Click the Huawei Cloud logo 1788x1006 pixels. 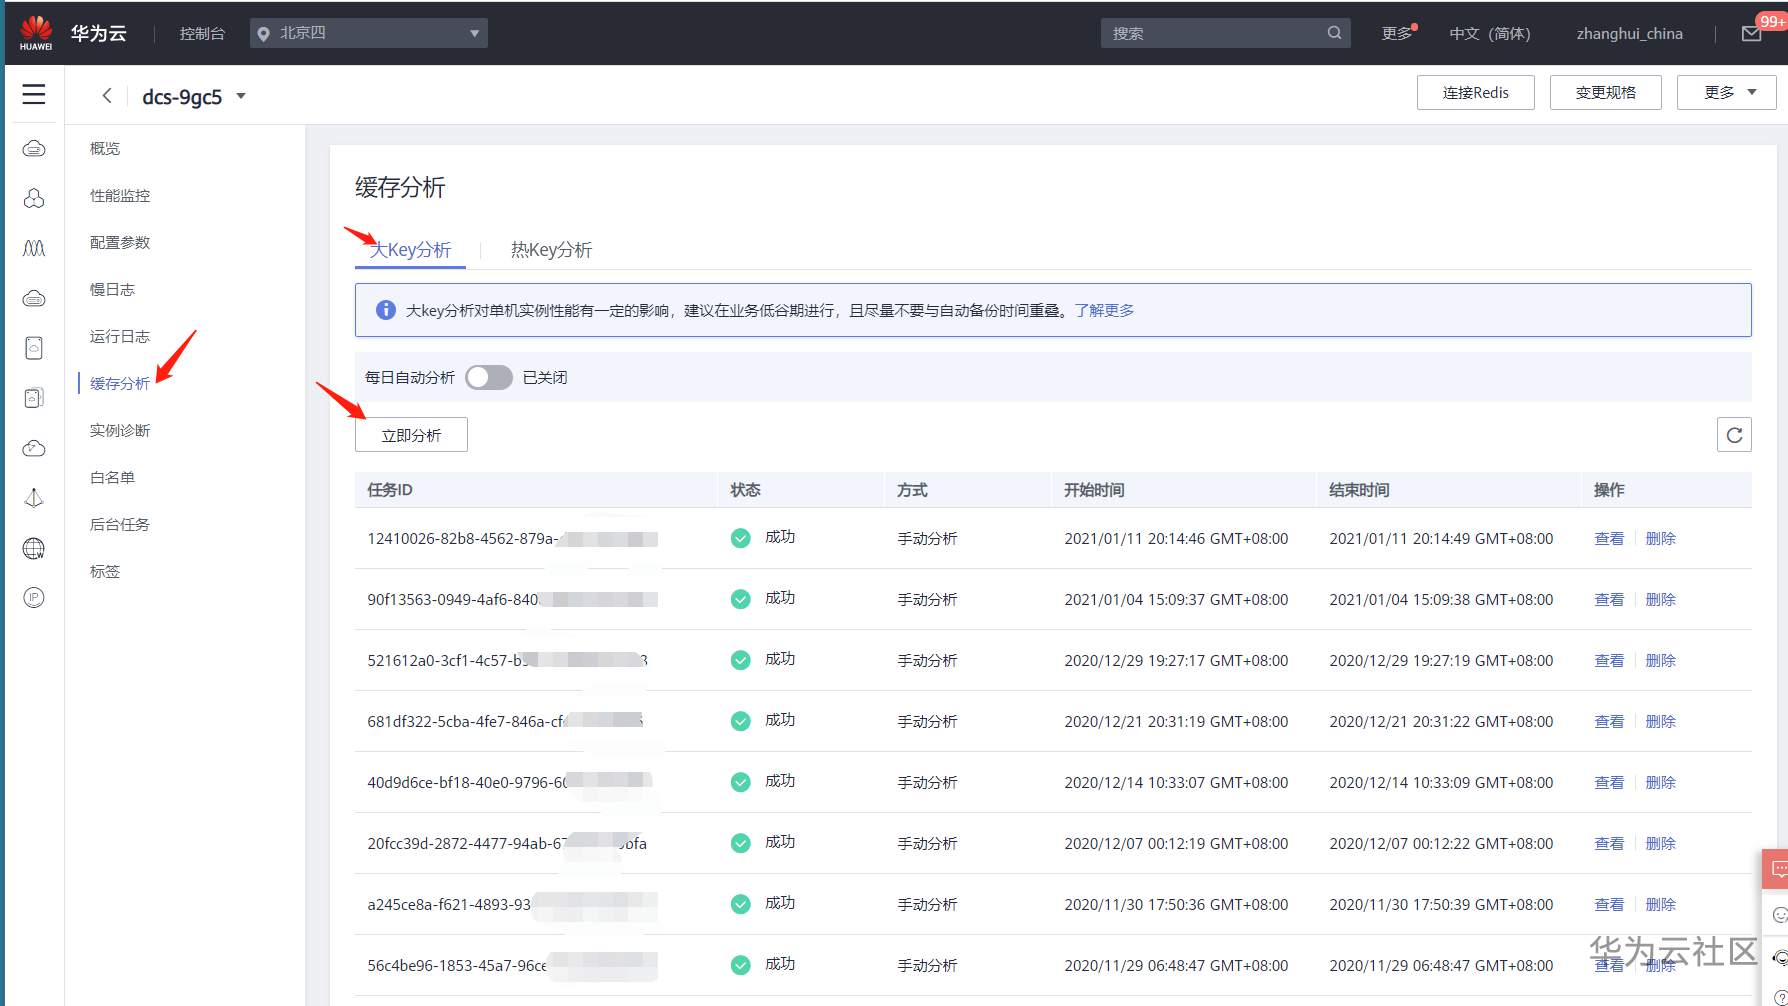pos(36,33)
